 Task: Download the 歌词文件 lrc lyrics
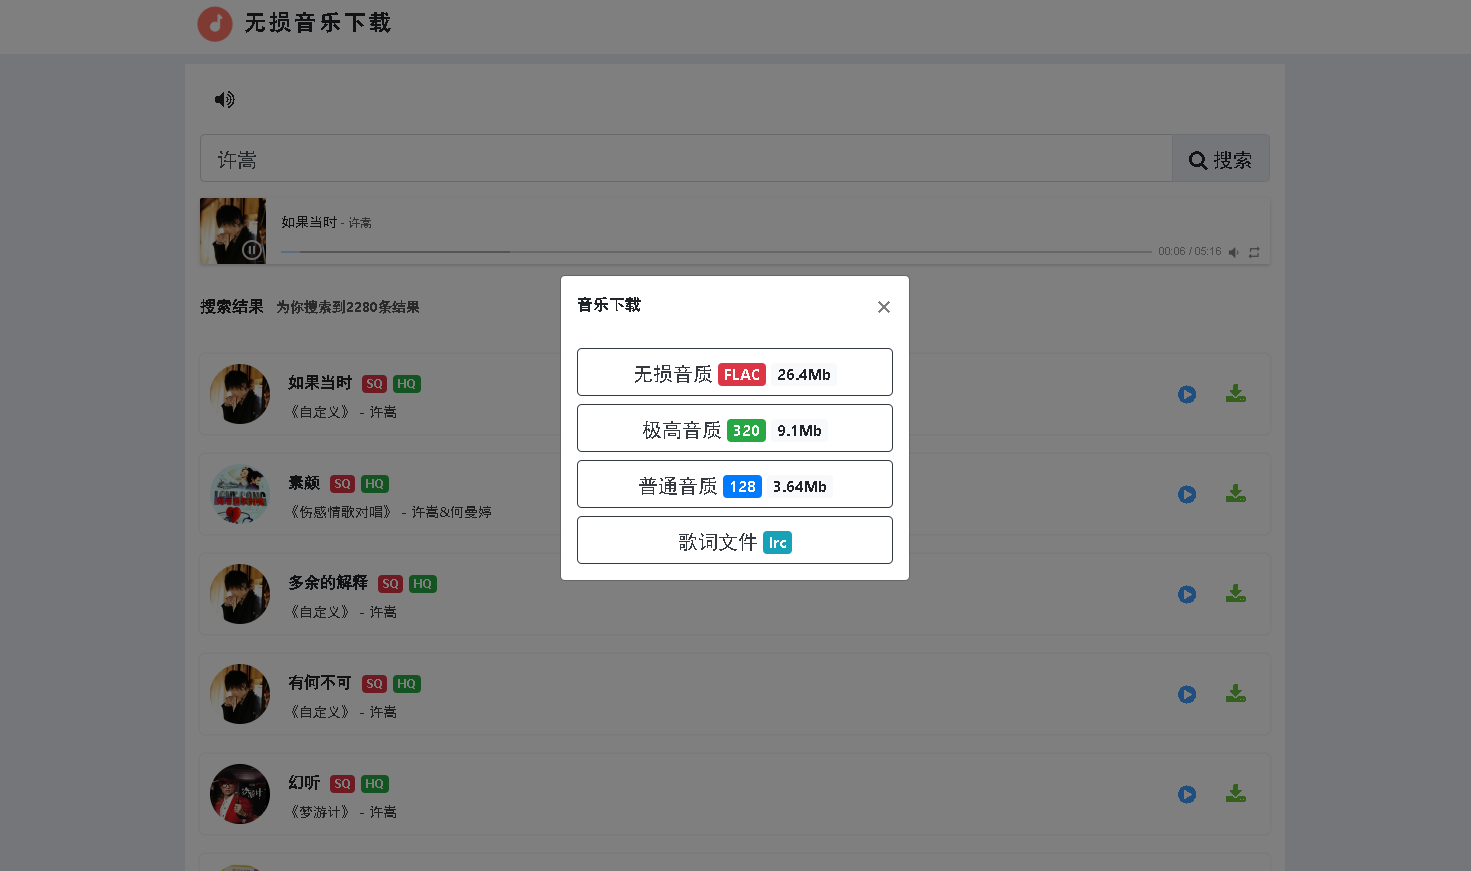pos(734,540)
